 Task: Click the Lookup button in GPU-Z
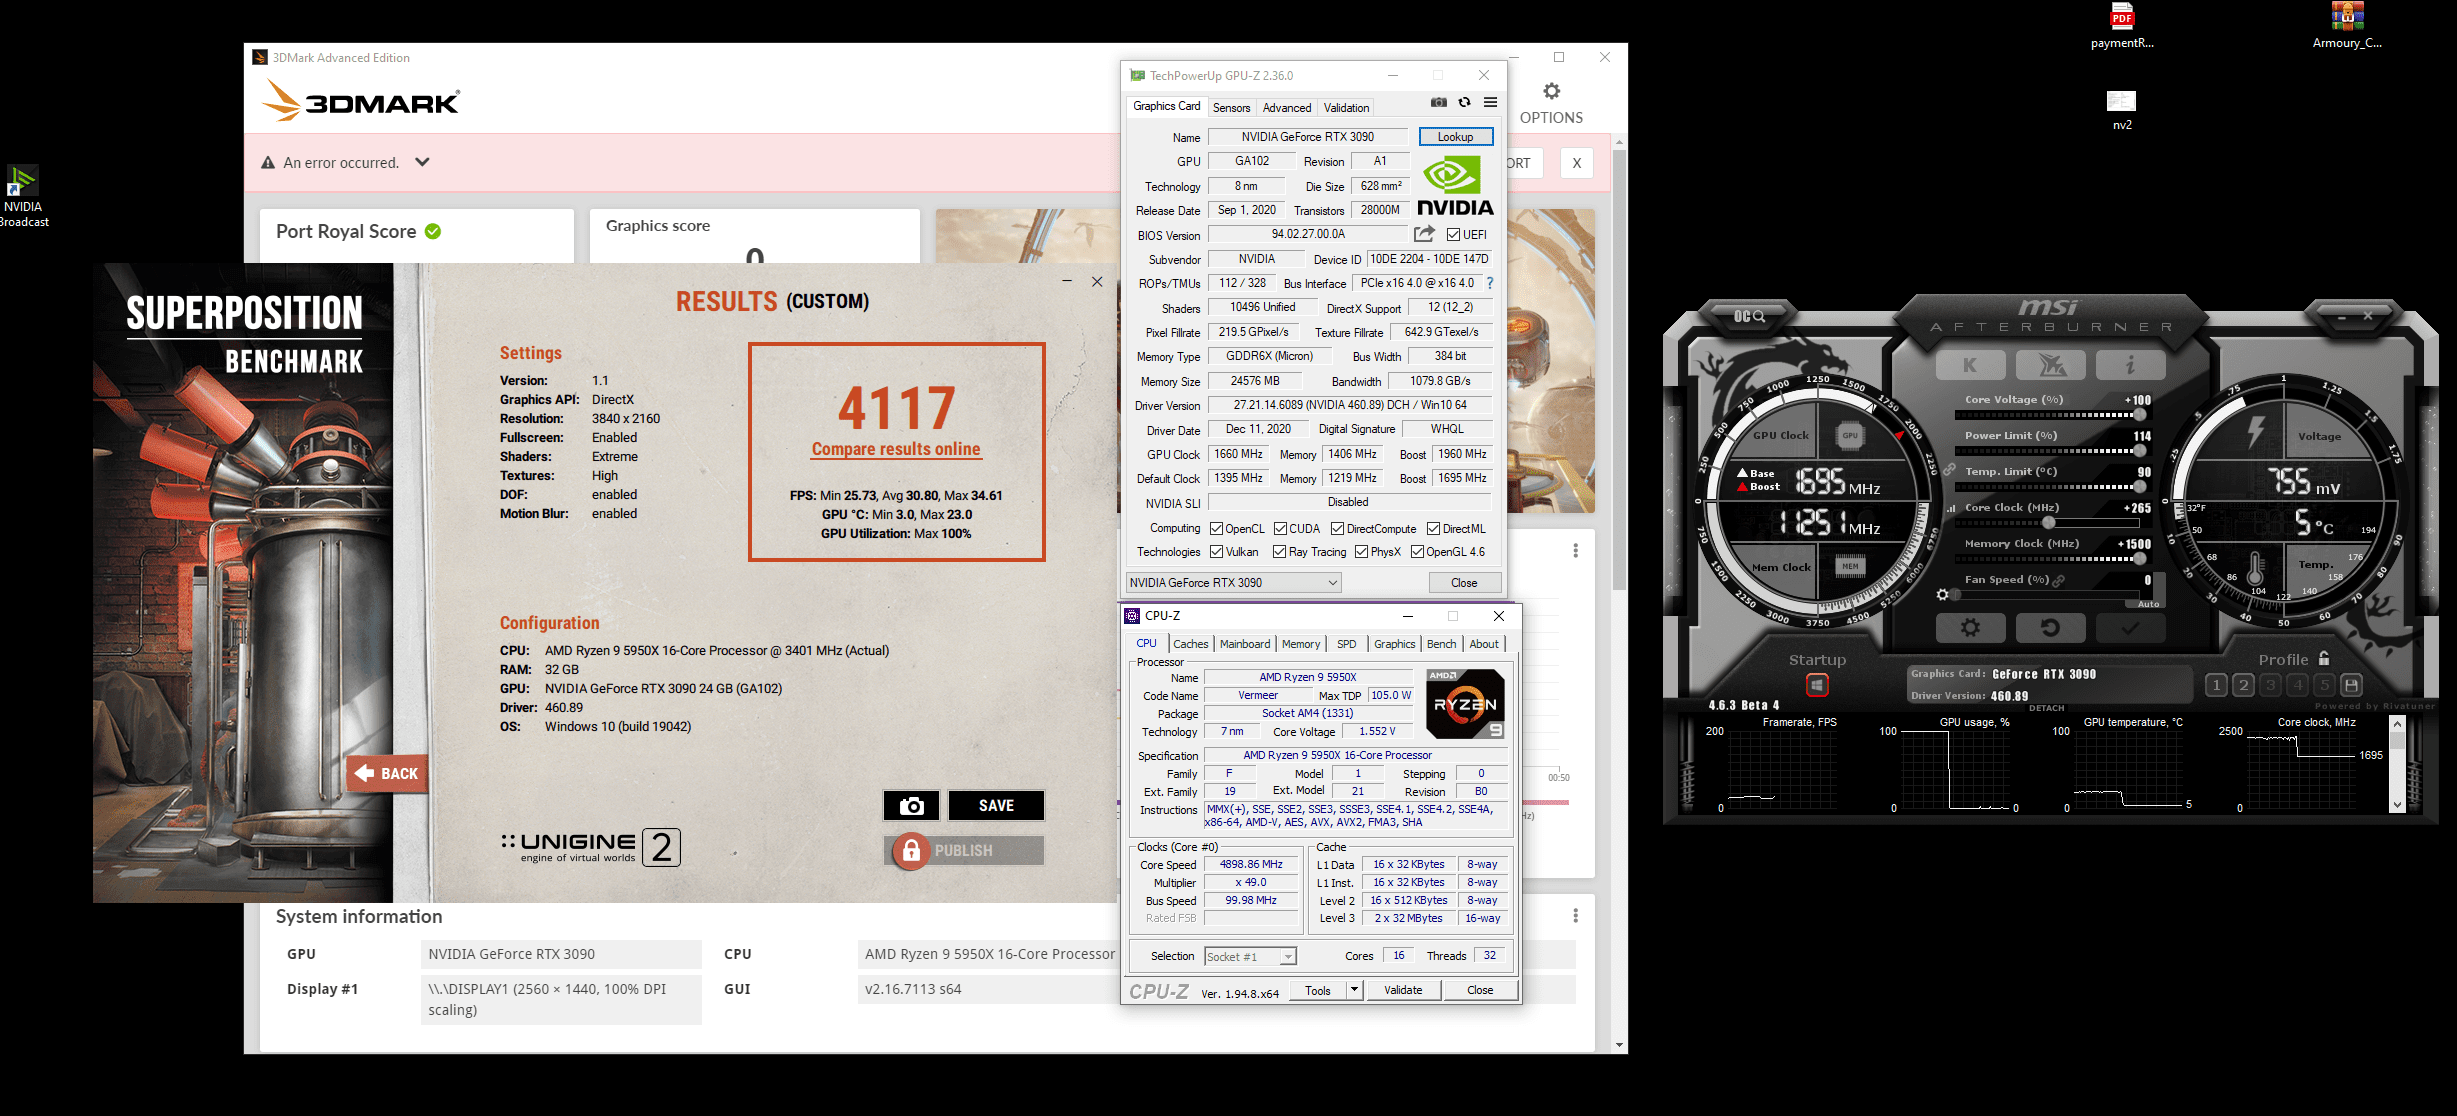pyautogui.click(x=1455, y=137)
